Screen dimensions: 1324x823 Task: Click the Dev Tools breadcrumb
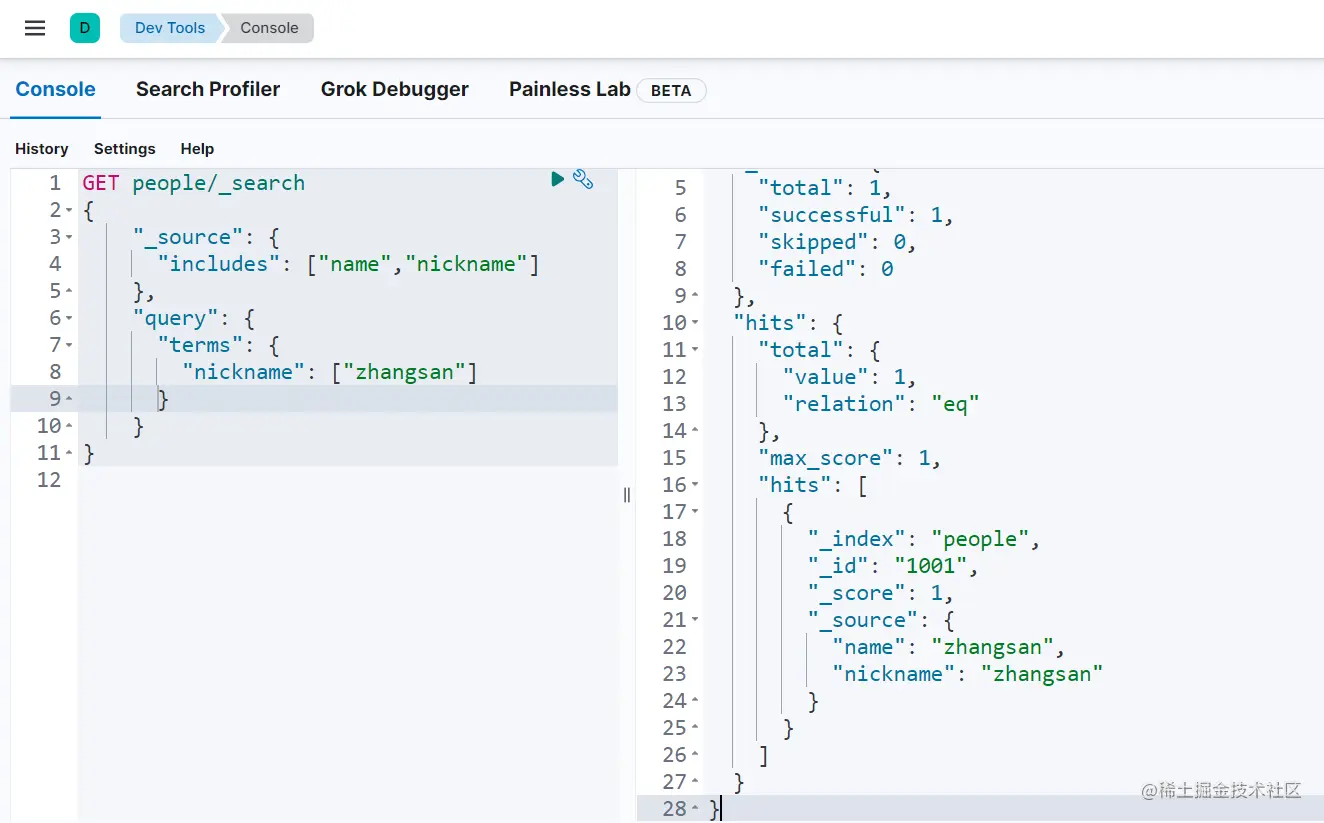(169, 28)
